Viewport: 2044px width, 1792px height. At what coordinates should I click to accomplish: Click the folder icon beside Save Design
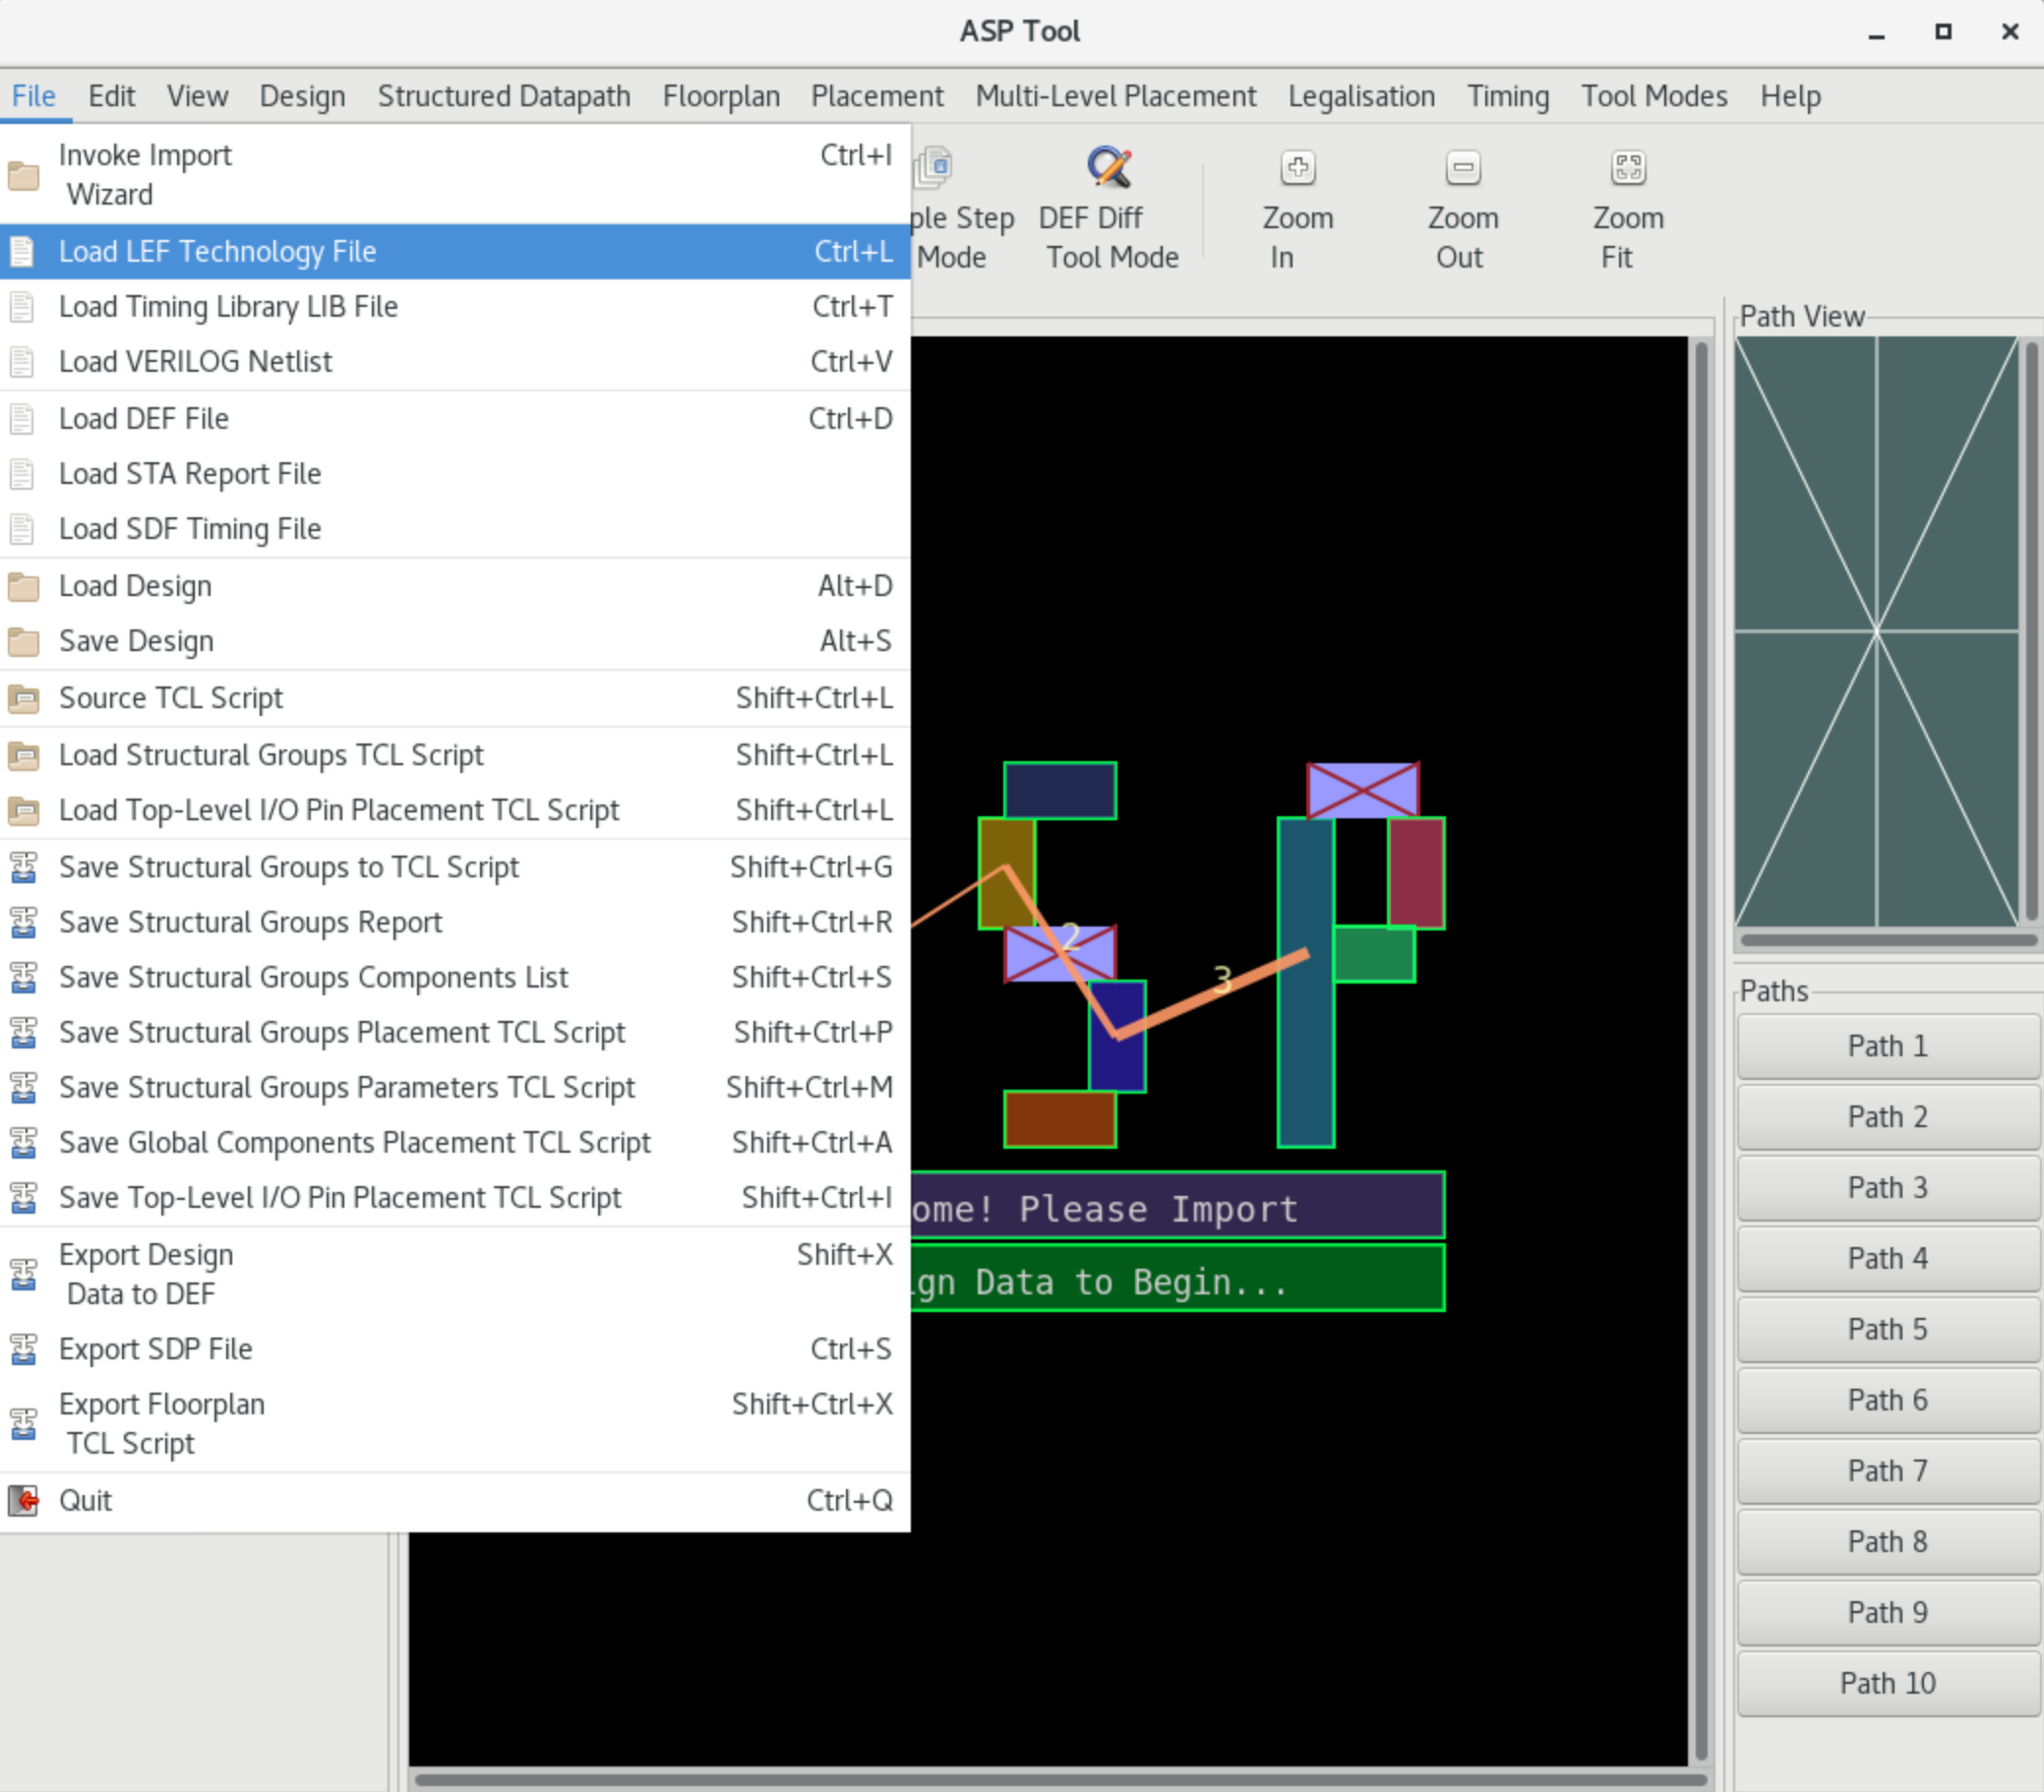pyautogui.click(x=23, y=641)
